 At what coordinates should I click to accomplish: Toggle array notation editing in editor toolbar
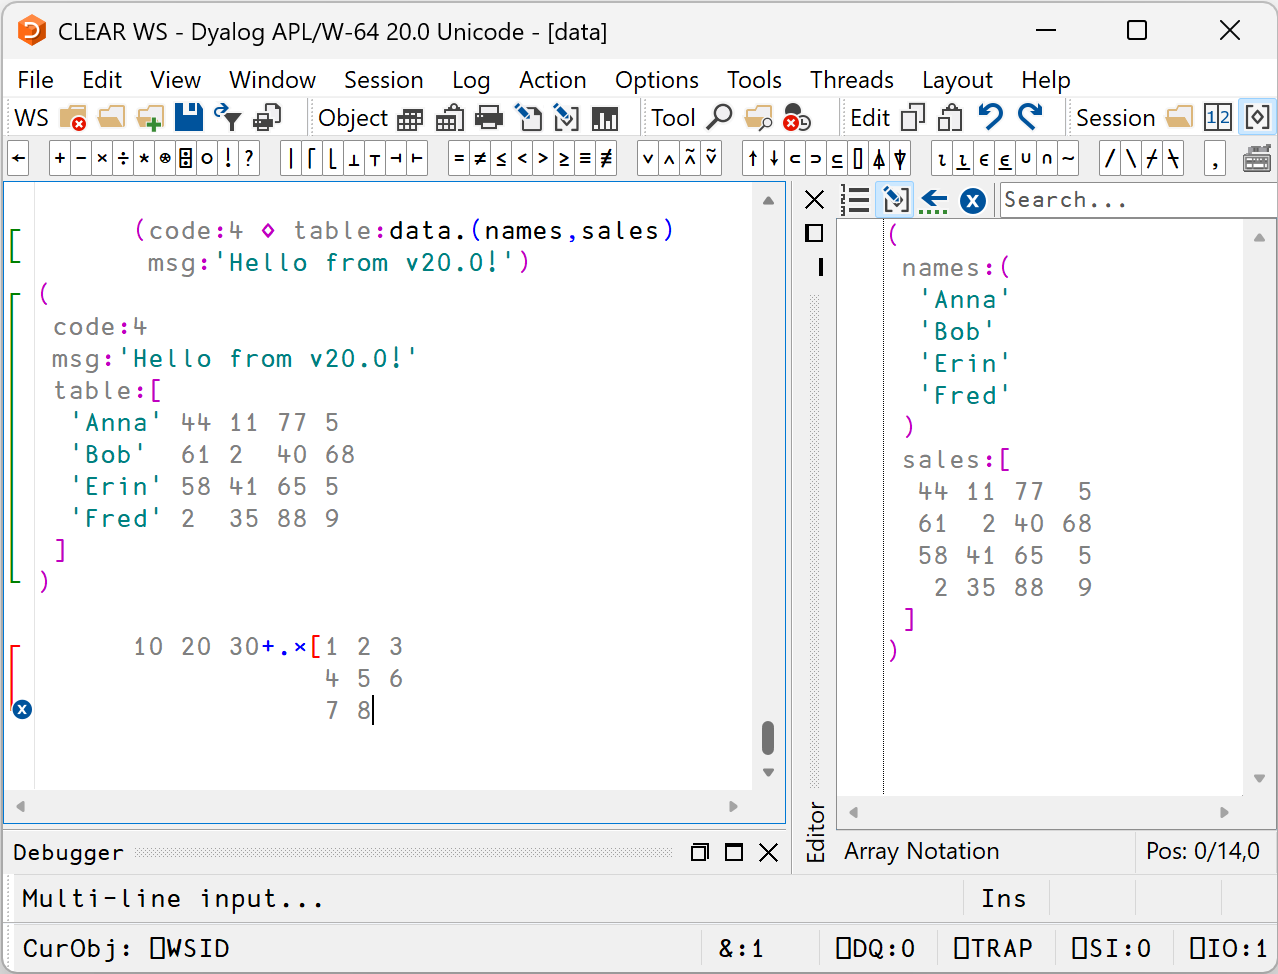[x=895, y=201]
